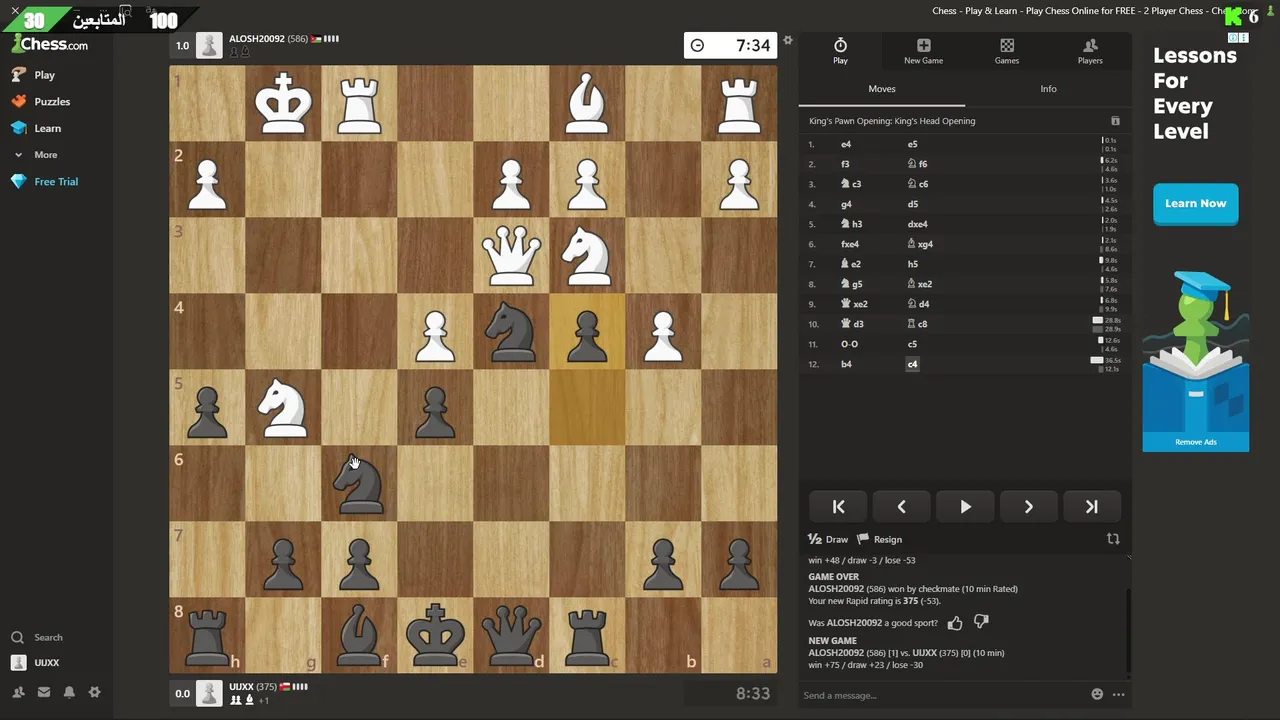Offer a draw
Viewport: 1280px width, 720px height.
(x=828, y=539)
